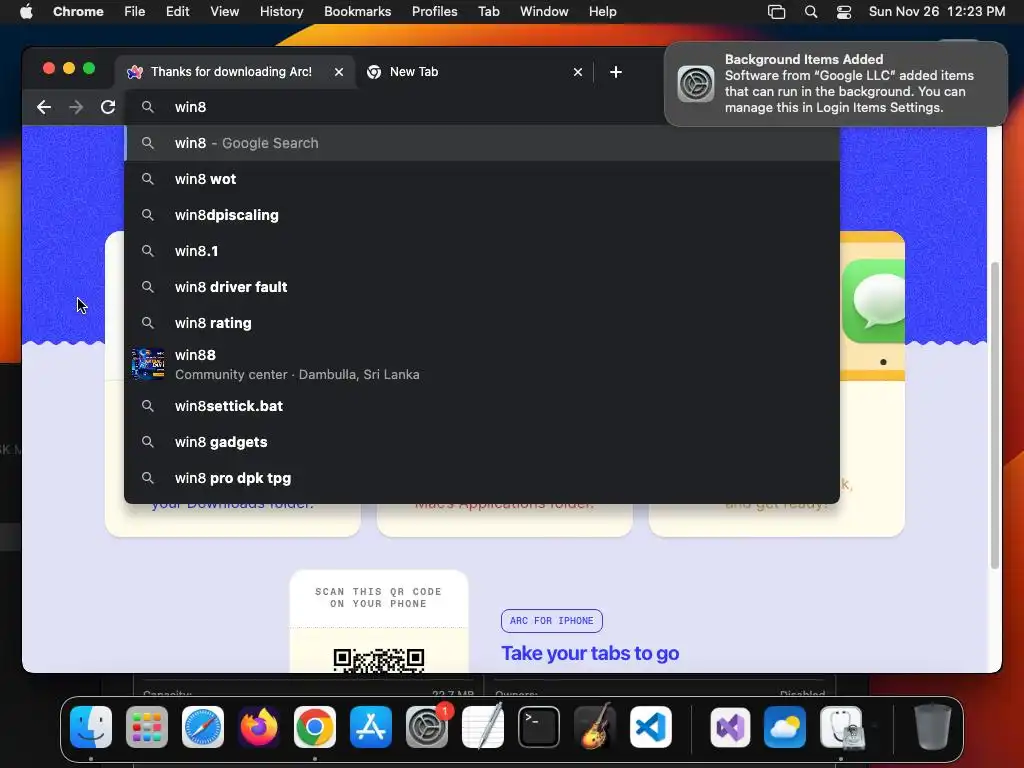This screenshot has height=768, width=1024.
Task: Open Terminal from the Dock
Action: [539, 727]
